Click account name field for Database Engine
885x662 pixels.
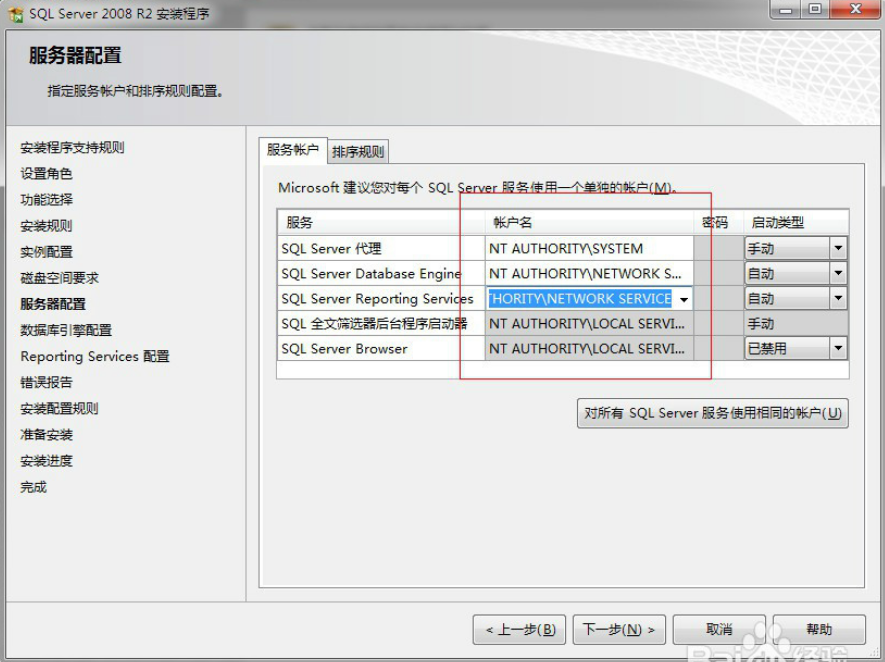[589, 274]
